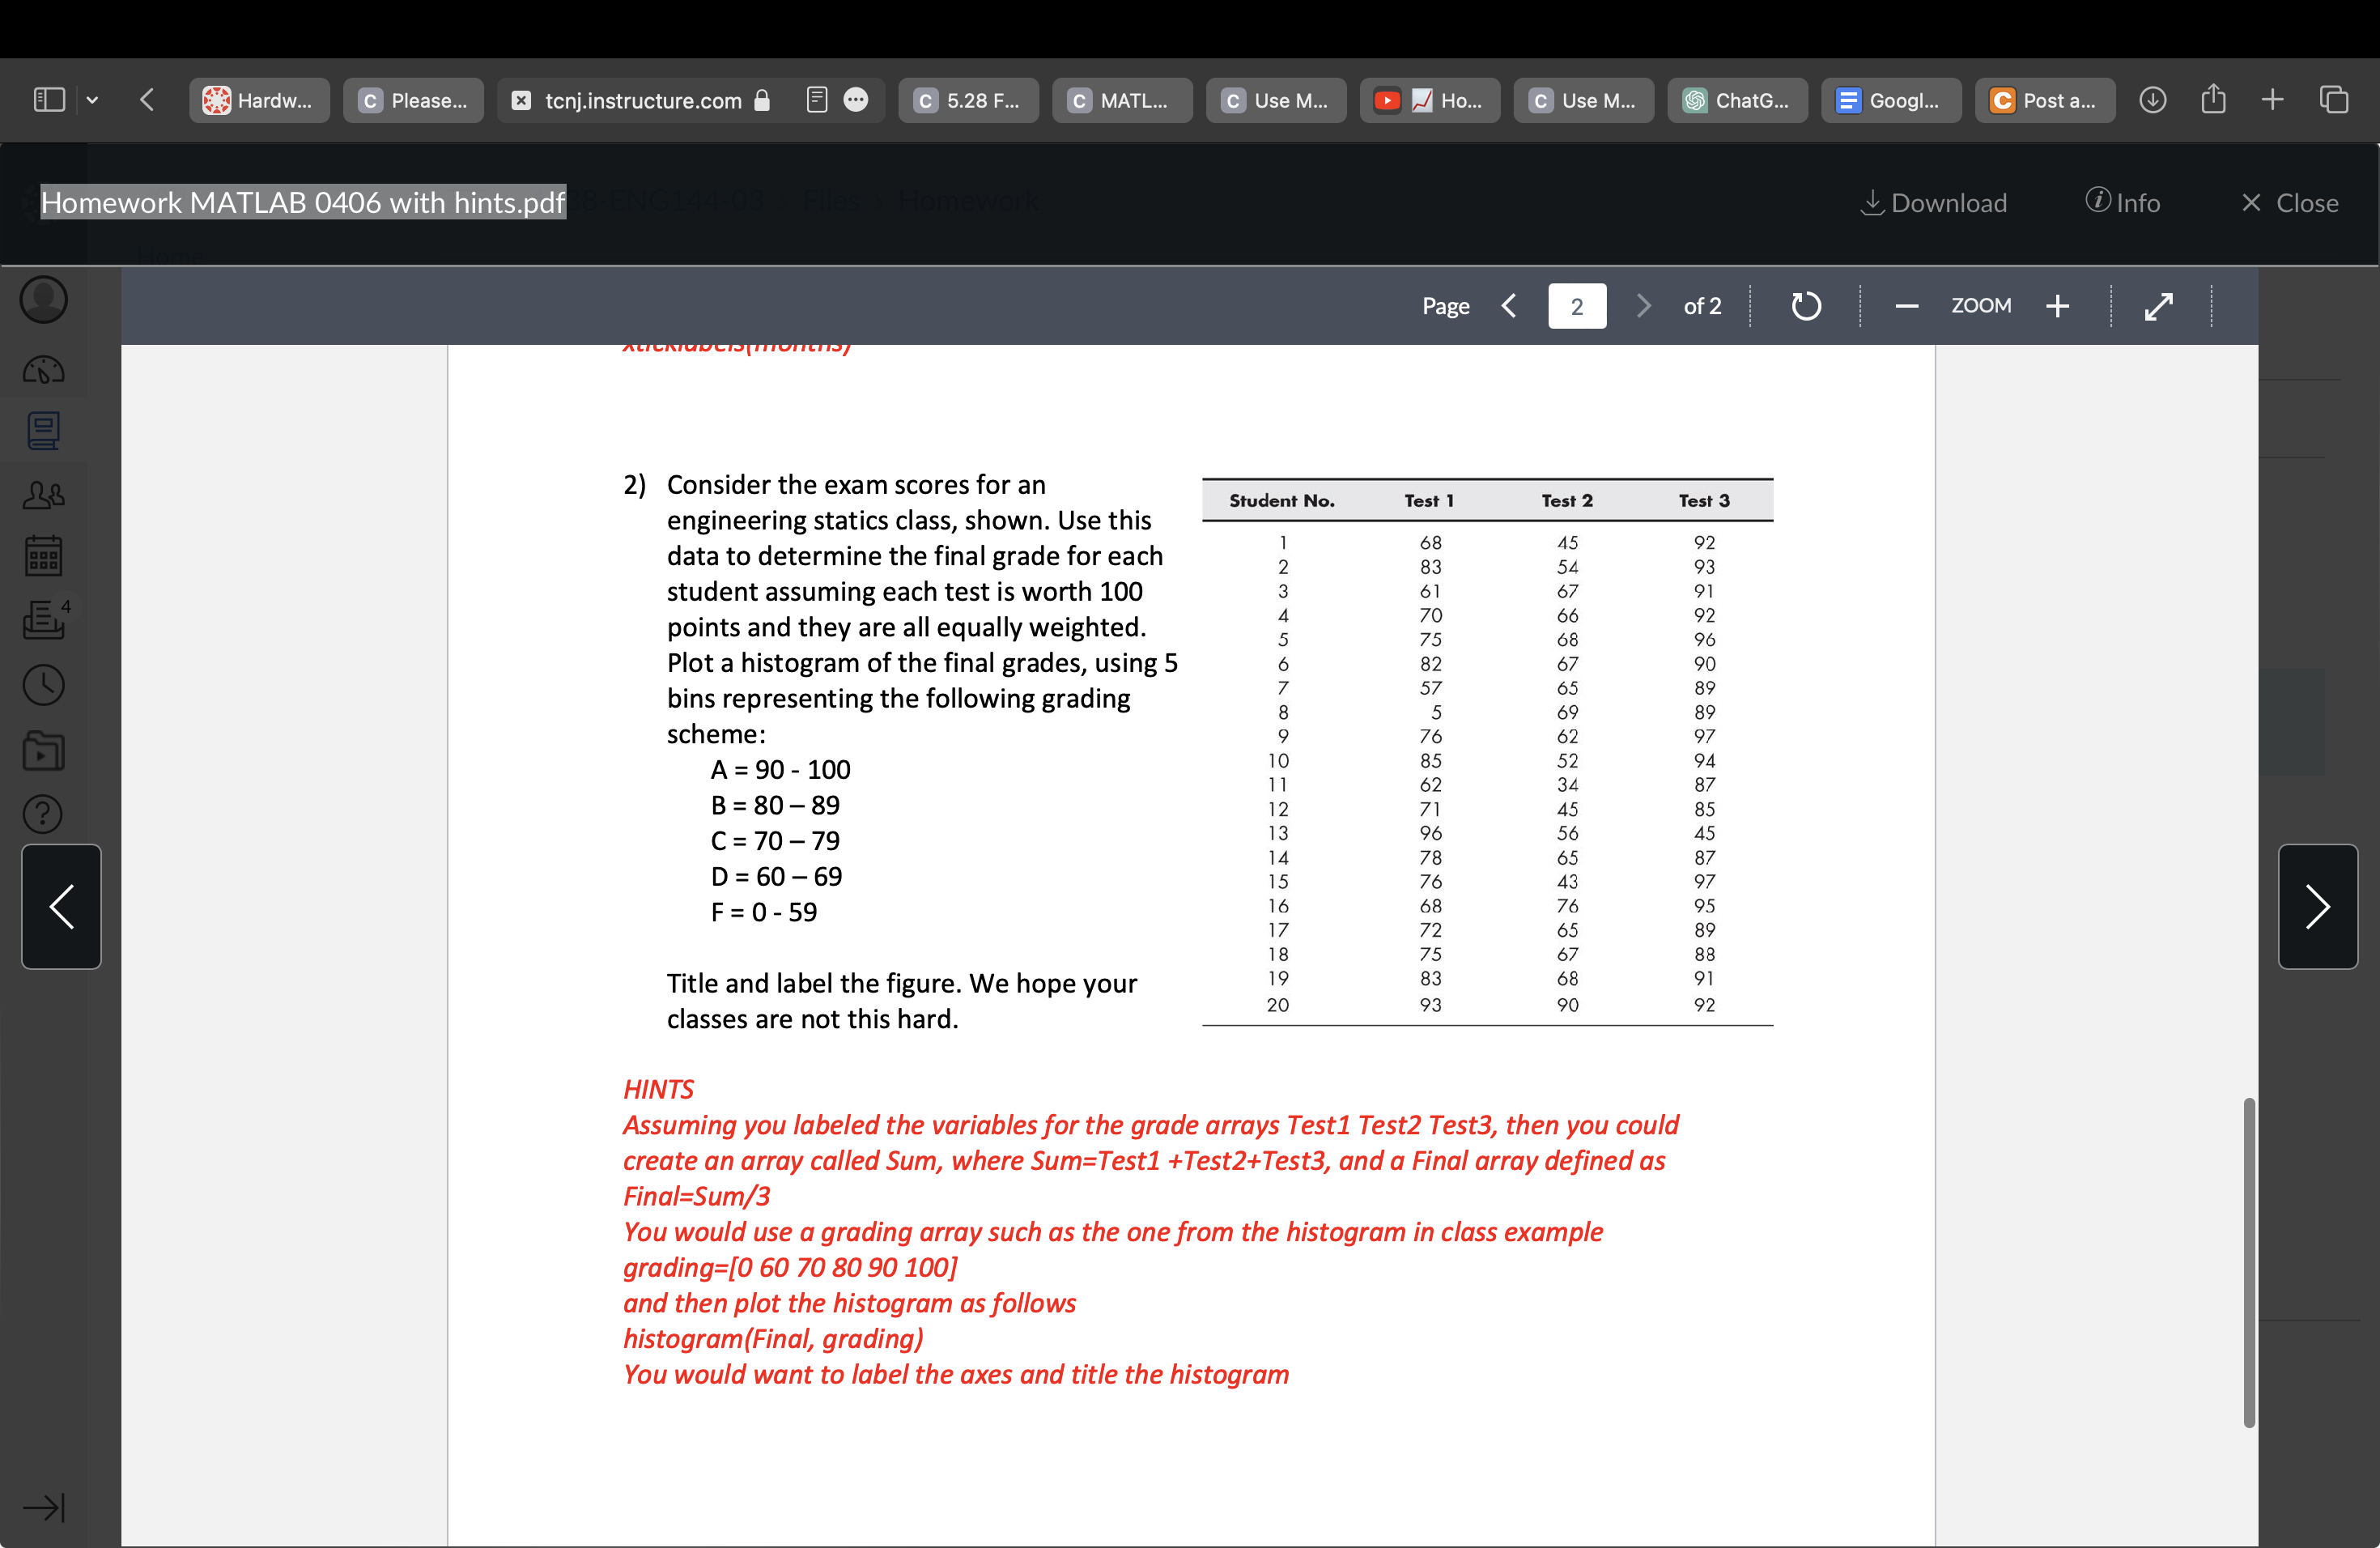Open the chevron dropdown beside the sidebar toggle
The width and height of the screenshot is (2380, 1548).
pyautogui.click(x=92, y=99)
